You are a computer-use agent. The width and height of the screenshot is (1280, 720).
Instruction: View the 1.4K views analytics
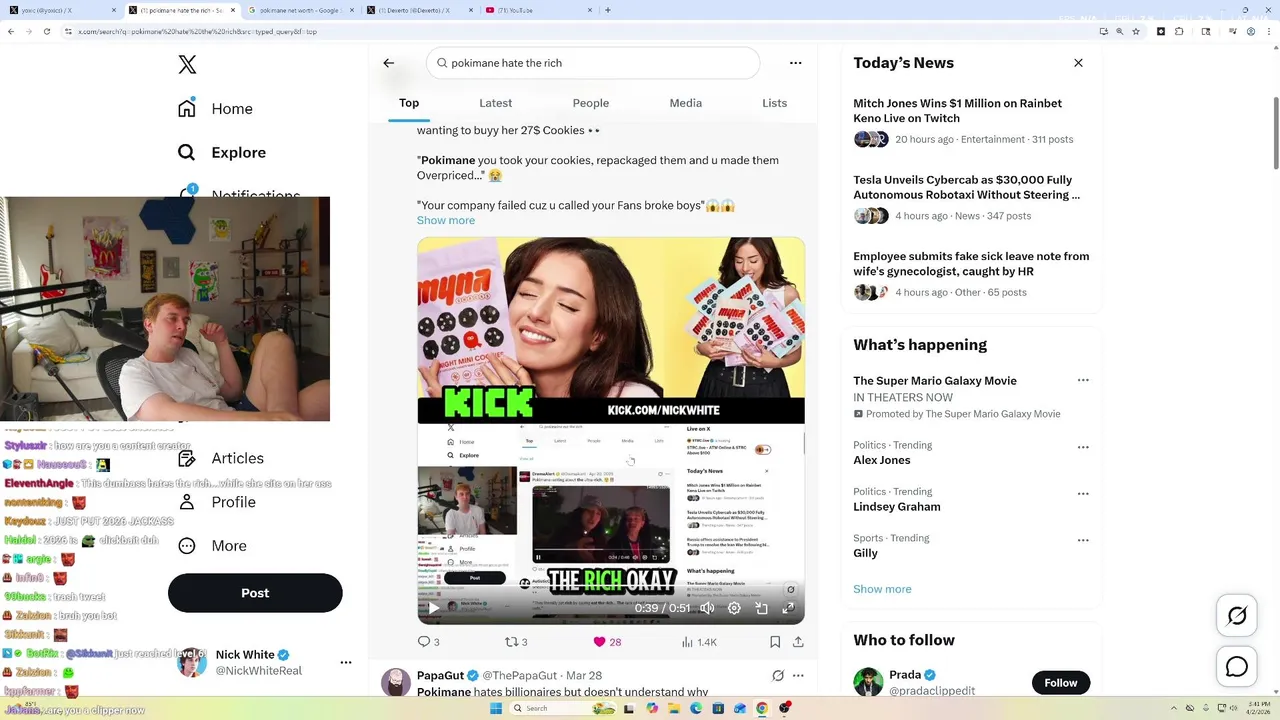click(699, 642)
